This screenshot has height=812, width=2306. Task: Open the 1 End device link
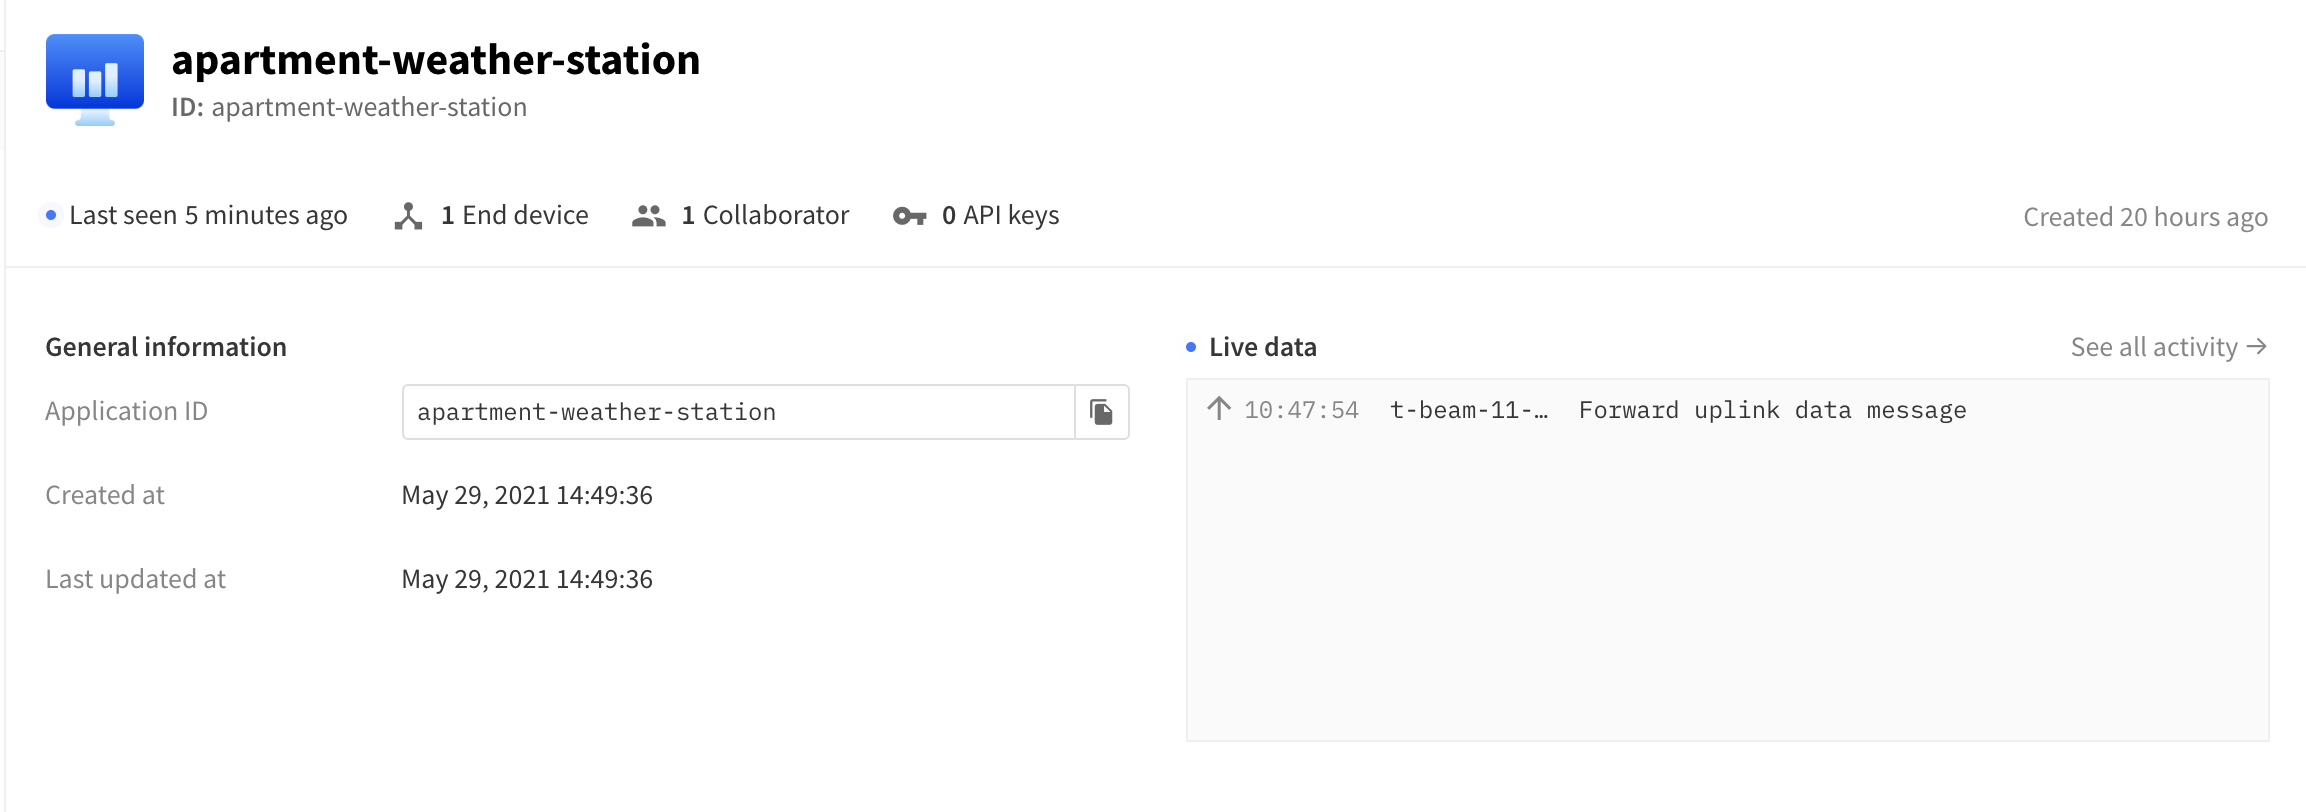point(514,215)
